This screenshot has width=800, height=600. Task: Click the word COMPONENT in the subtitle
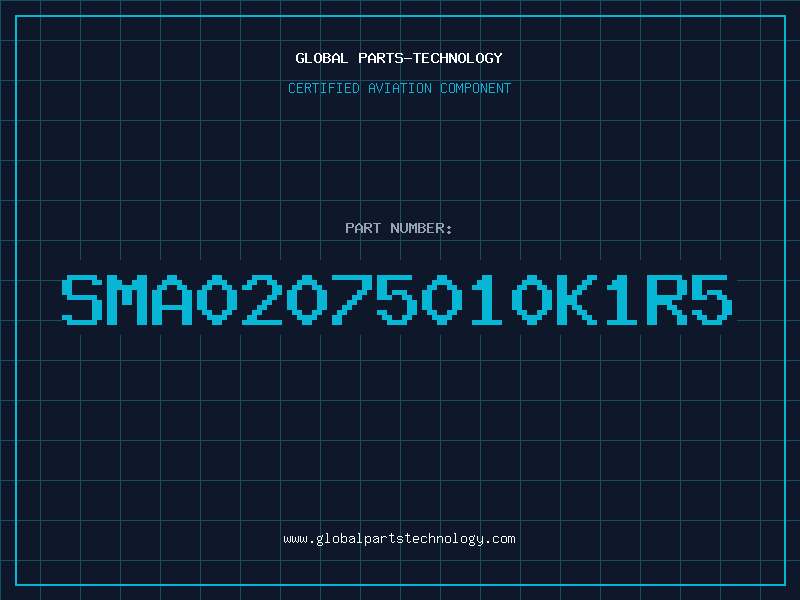pos(476,88)
